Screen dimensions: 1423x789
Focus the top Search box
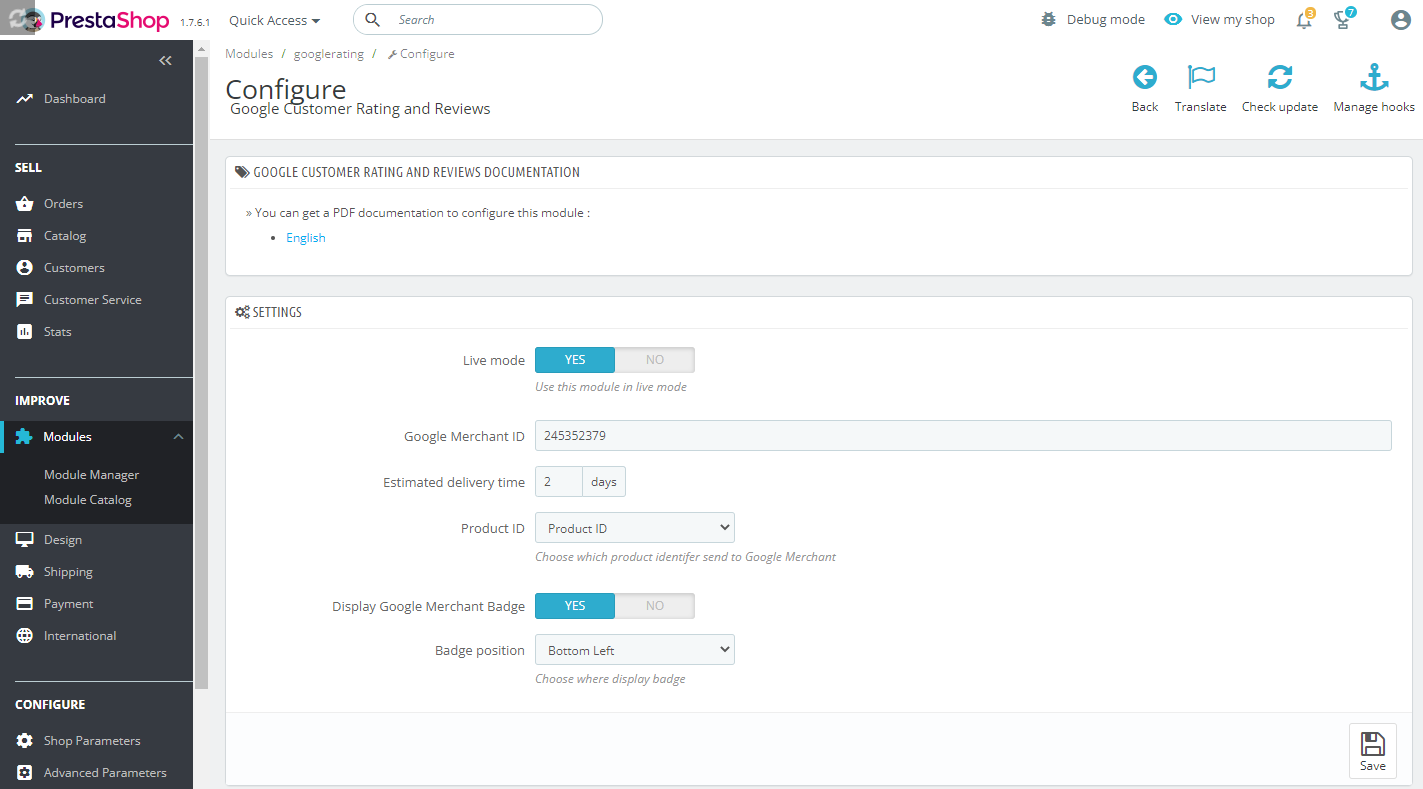[x=478, y=19]
